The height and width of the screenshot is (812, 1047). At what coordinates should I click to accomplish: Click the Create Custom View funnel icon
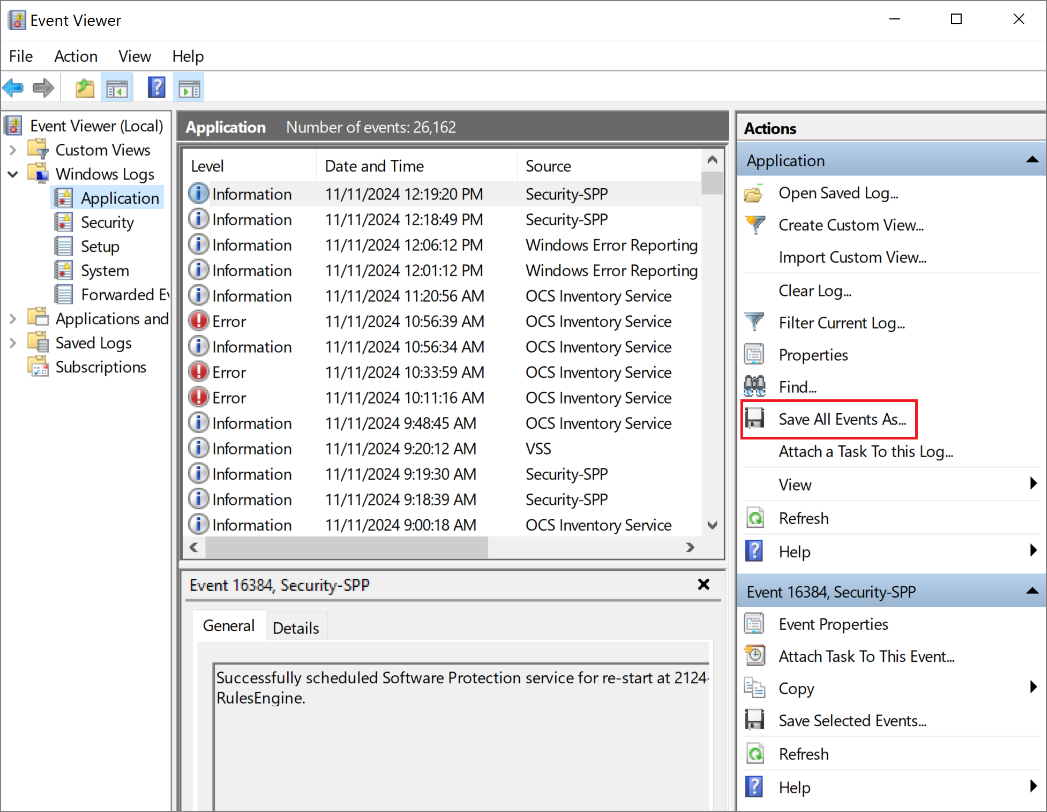point(755,225)
